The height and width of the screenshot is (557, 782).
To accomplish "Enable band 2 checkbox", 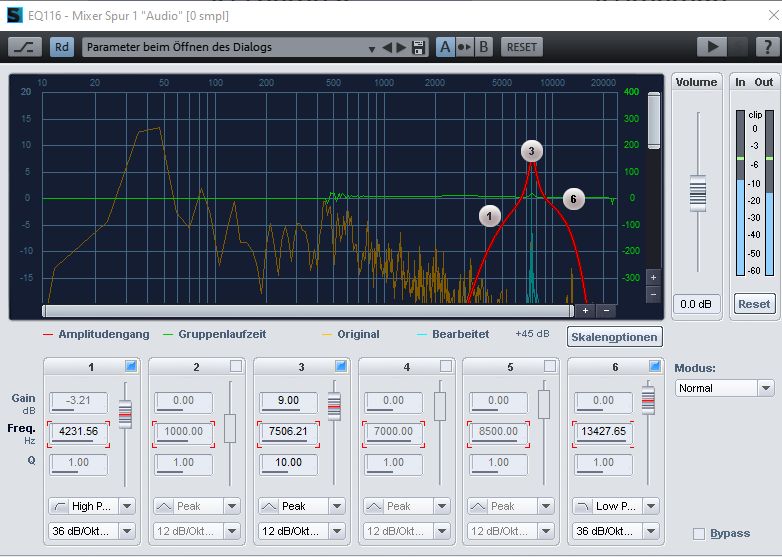I will [236, 367].
